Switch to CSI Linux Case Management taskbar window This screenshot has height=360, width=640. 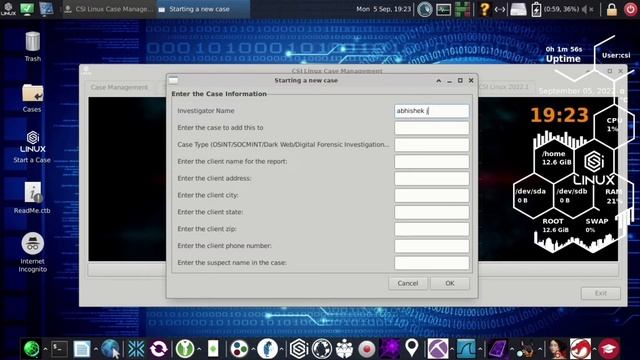pos(109,9)
